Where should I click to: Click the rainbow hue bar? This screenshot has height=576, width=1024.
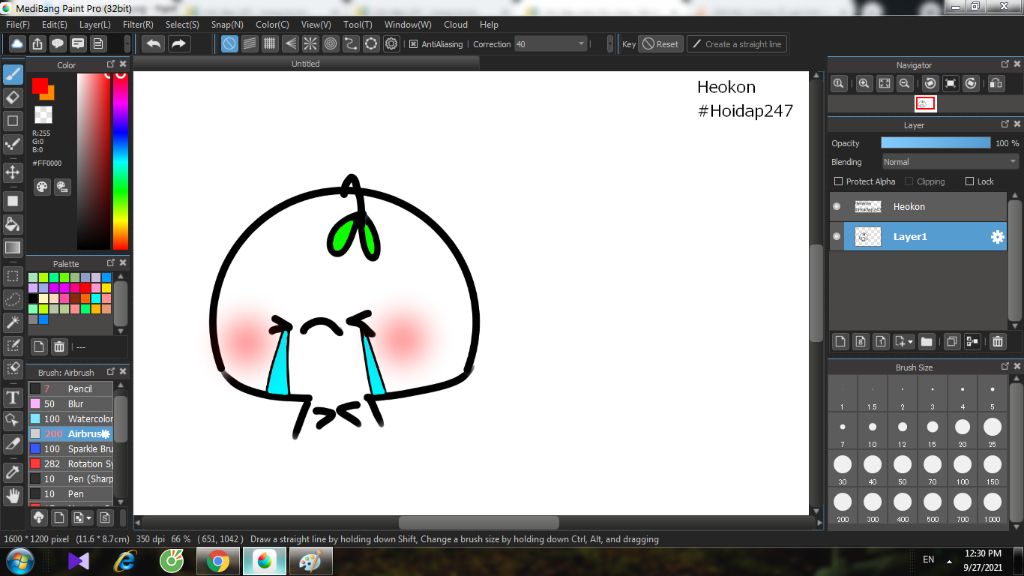pyautogui.click(x=120, y=161)
